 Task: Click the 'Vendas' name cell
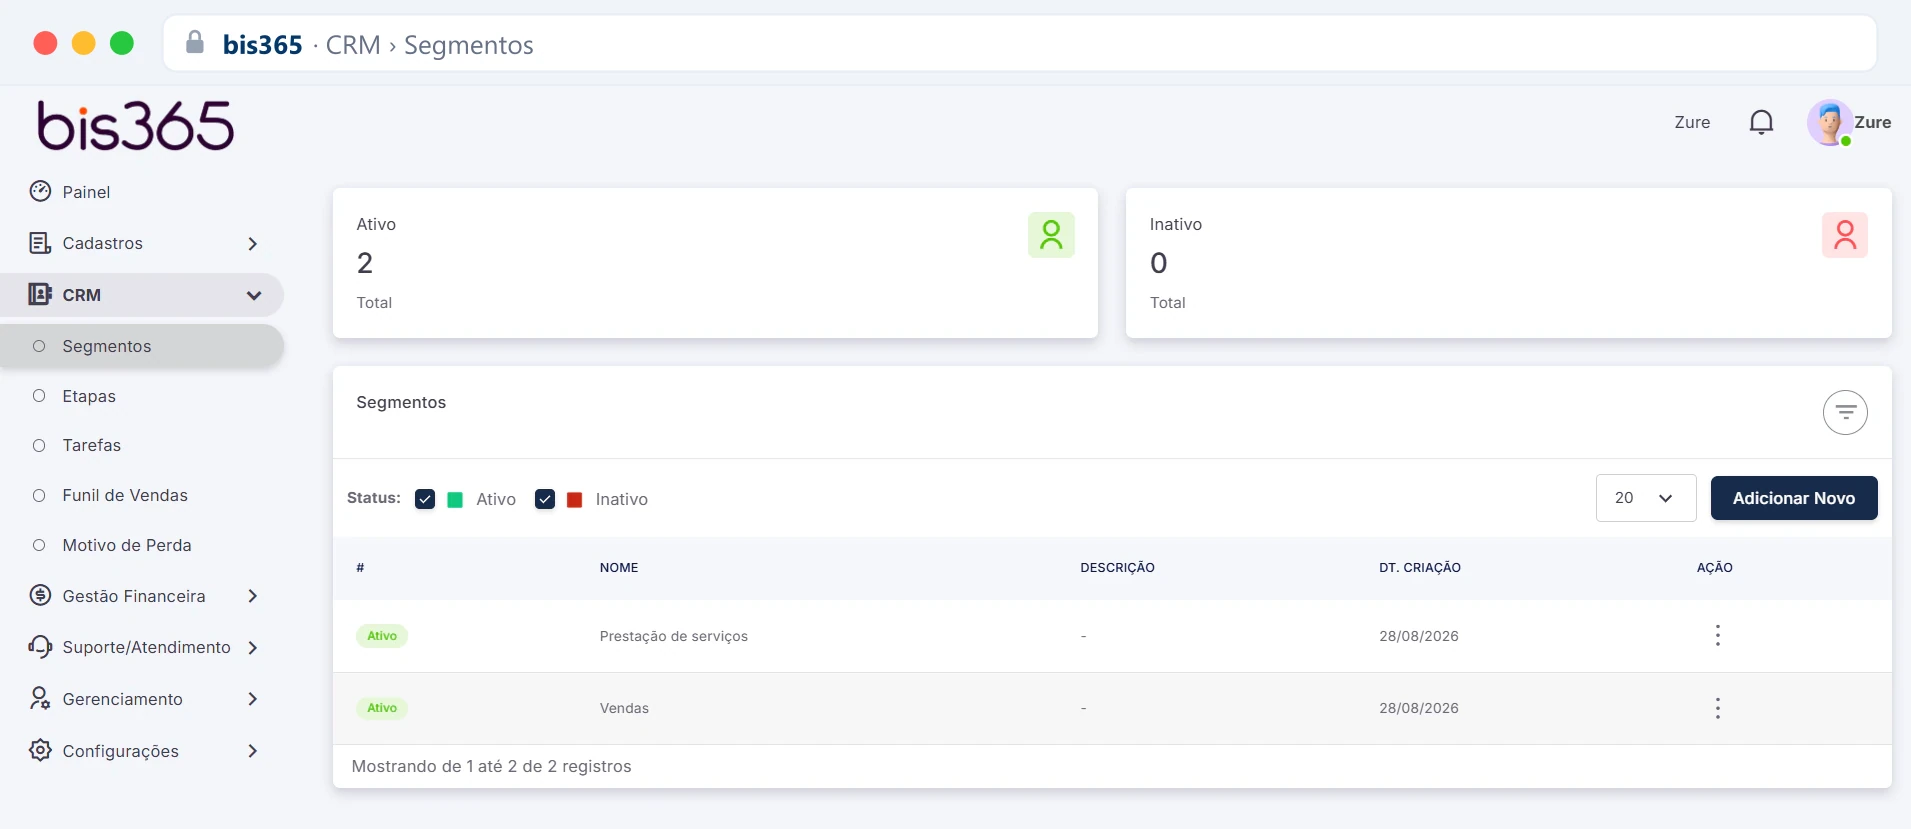[624, 708]
